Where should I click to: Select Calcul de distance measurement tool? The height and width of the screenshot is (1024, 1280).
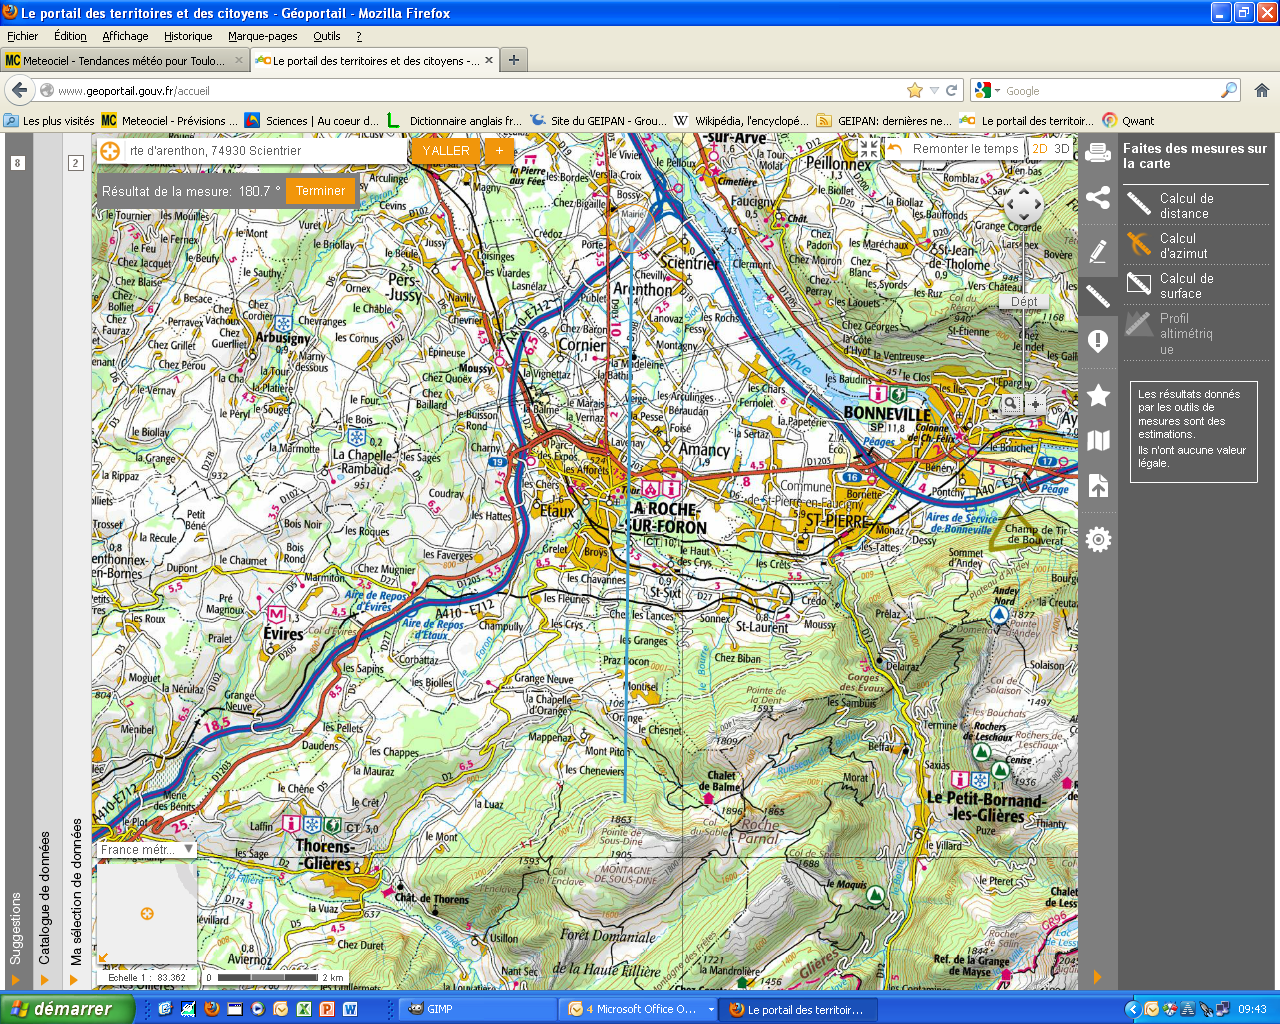pyautogui.click(x=1186, y=206)
